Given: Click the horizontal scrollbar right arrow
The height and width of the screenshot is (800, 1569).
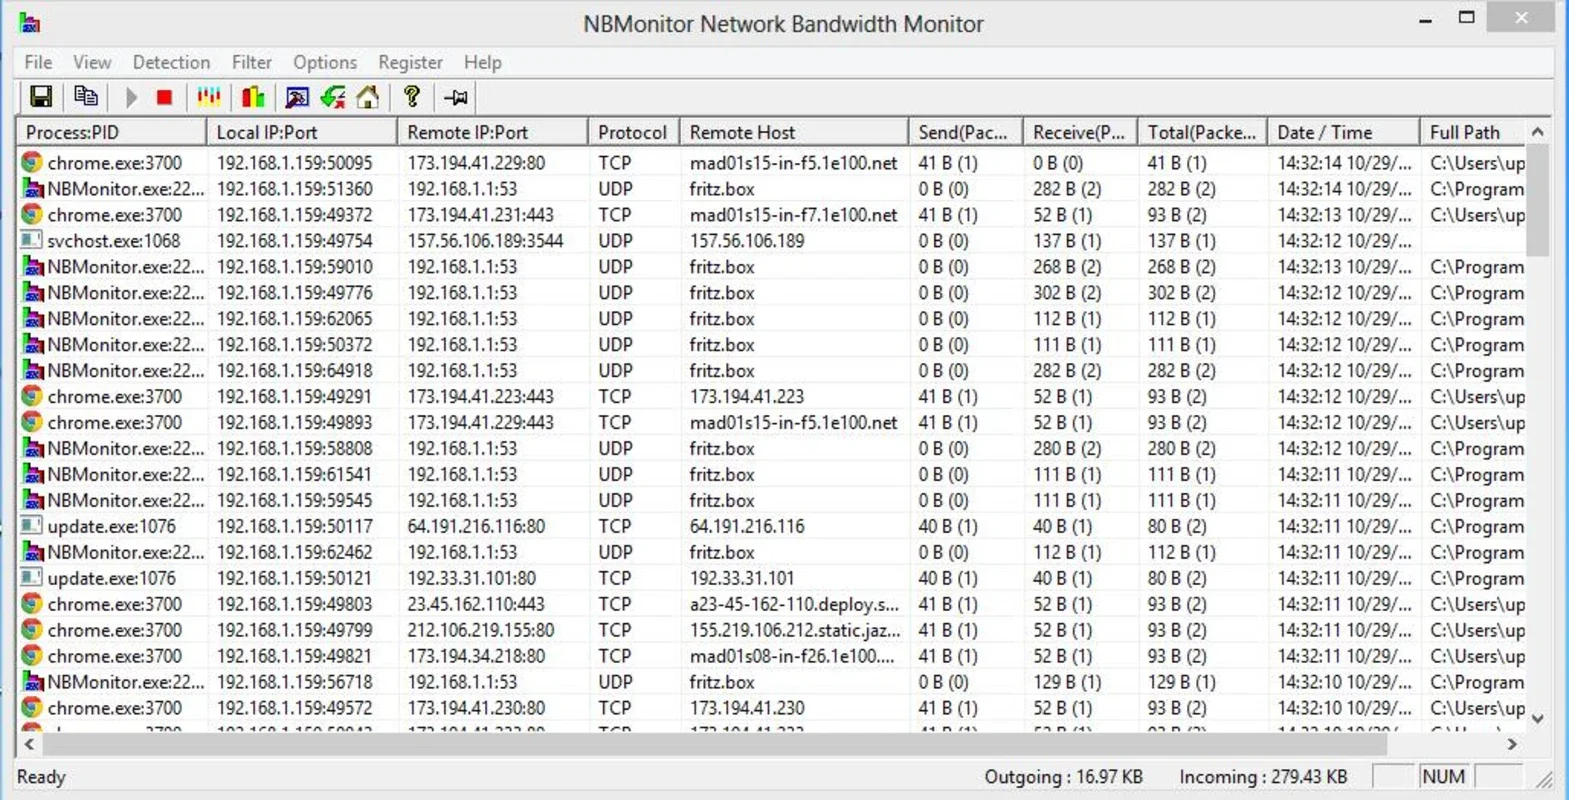Looking at the screenshot, I should click(1512, 744).
